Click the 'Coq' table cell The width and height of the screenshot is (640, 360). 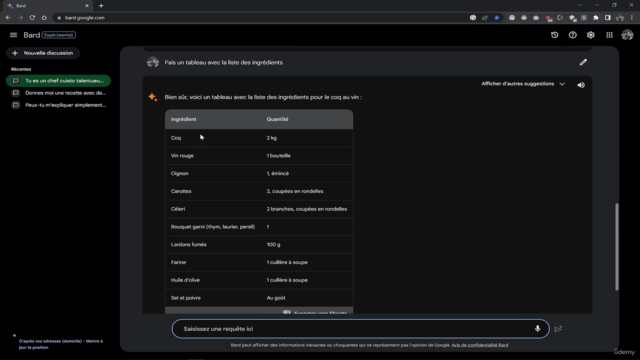click(176, 138)
